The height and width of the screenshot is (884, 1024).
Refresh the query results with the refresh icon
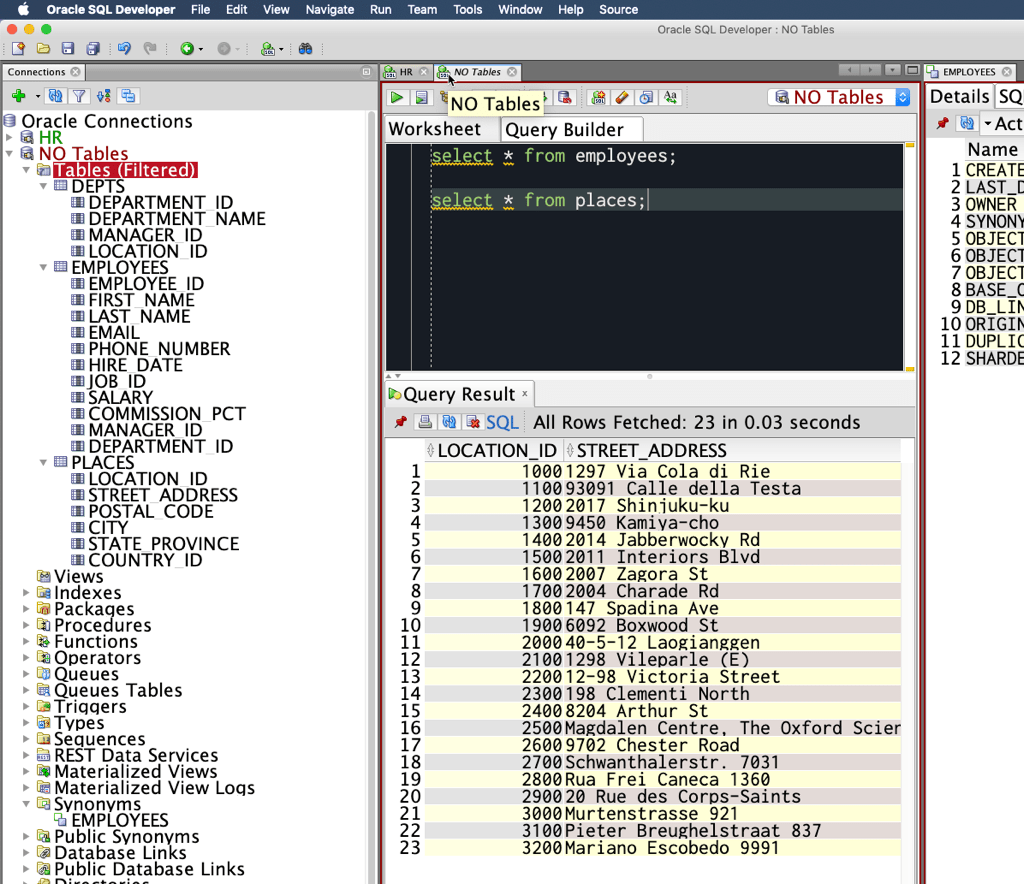click(x=449, y=422)
